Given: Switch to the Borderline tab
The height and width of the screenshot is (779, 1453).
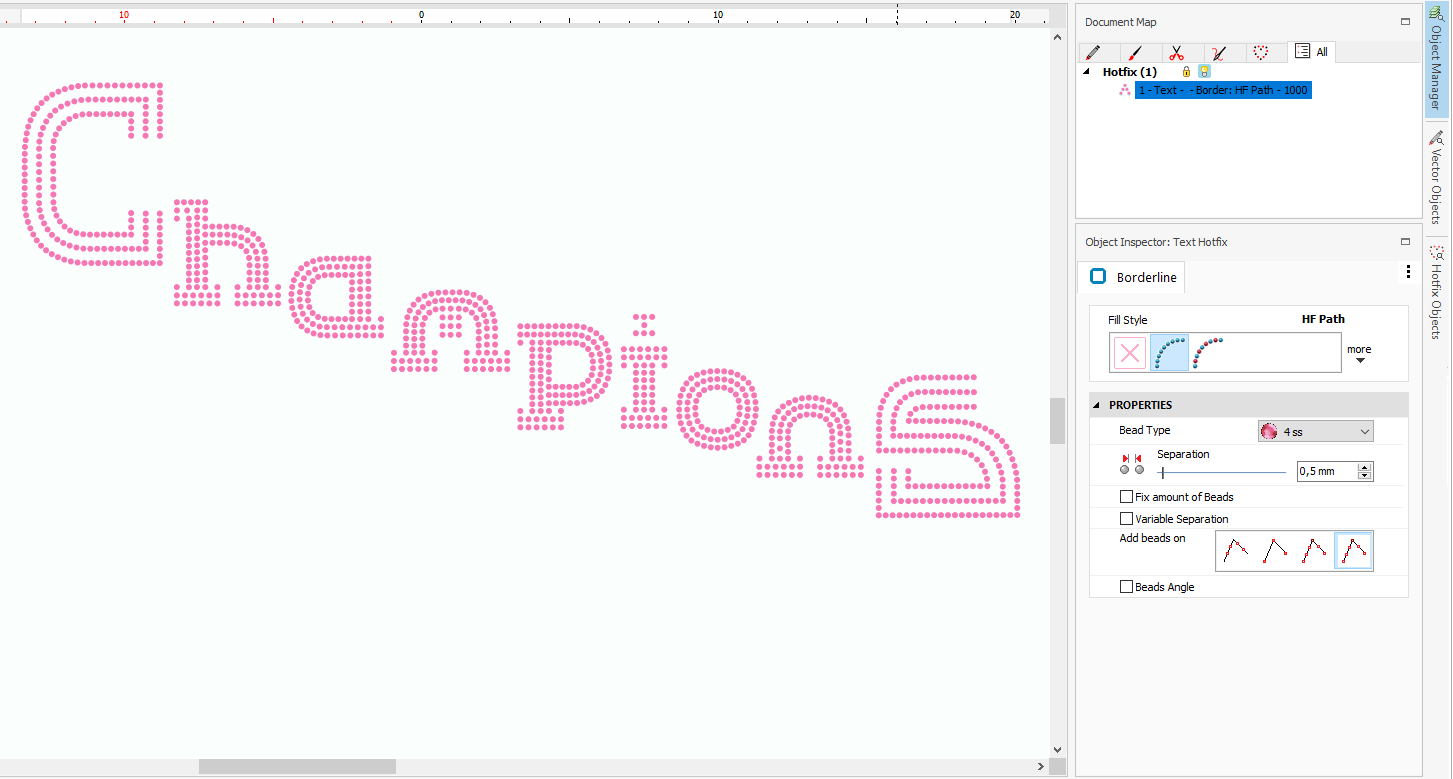Looking at the screenshot, I should click(x=1132, y=277).
